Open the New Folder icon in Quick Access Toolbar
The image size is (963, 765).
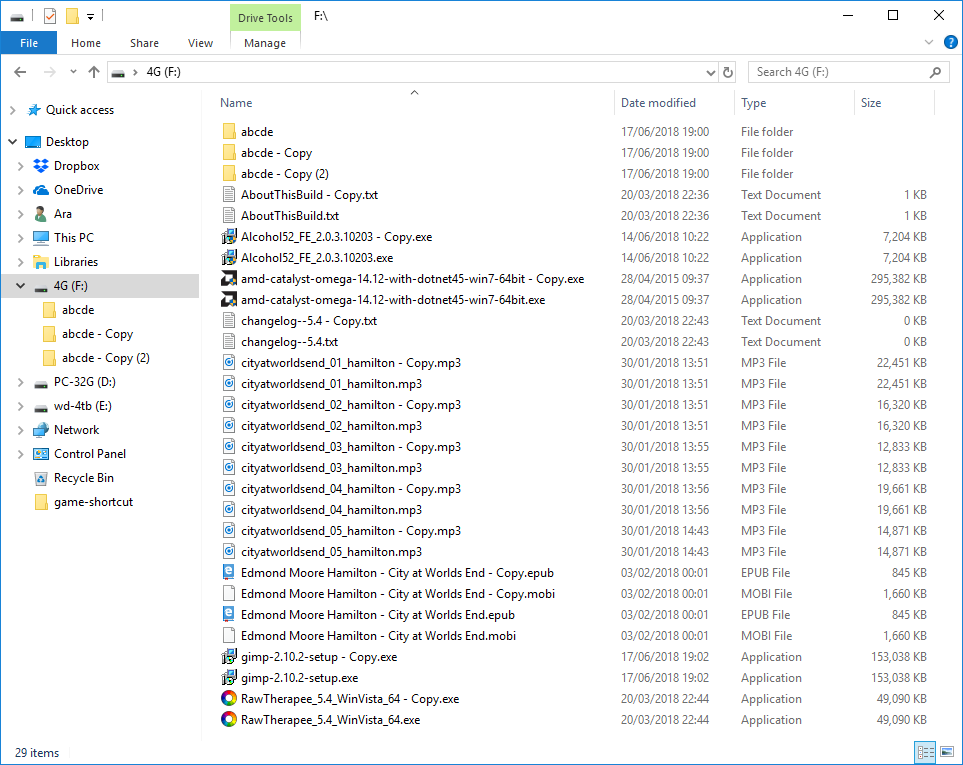72,15
